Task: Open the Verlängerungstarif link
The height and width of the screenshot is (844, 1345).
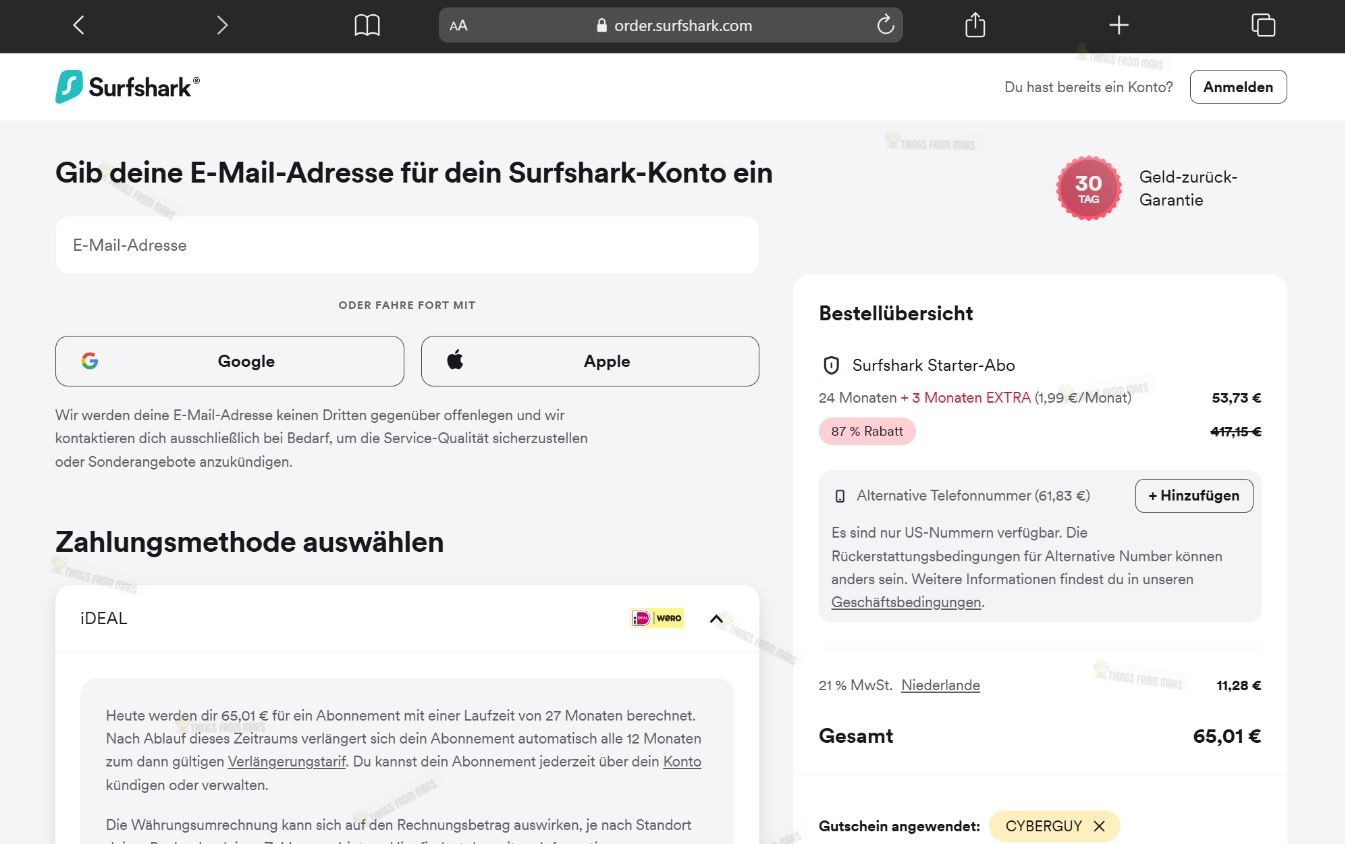Action: (287, 762)
